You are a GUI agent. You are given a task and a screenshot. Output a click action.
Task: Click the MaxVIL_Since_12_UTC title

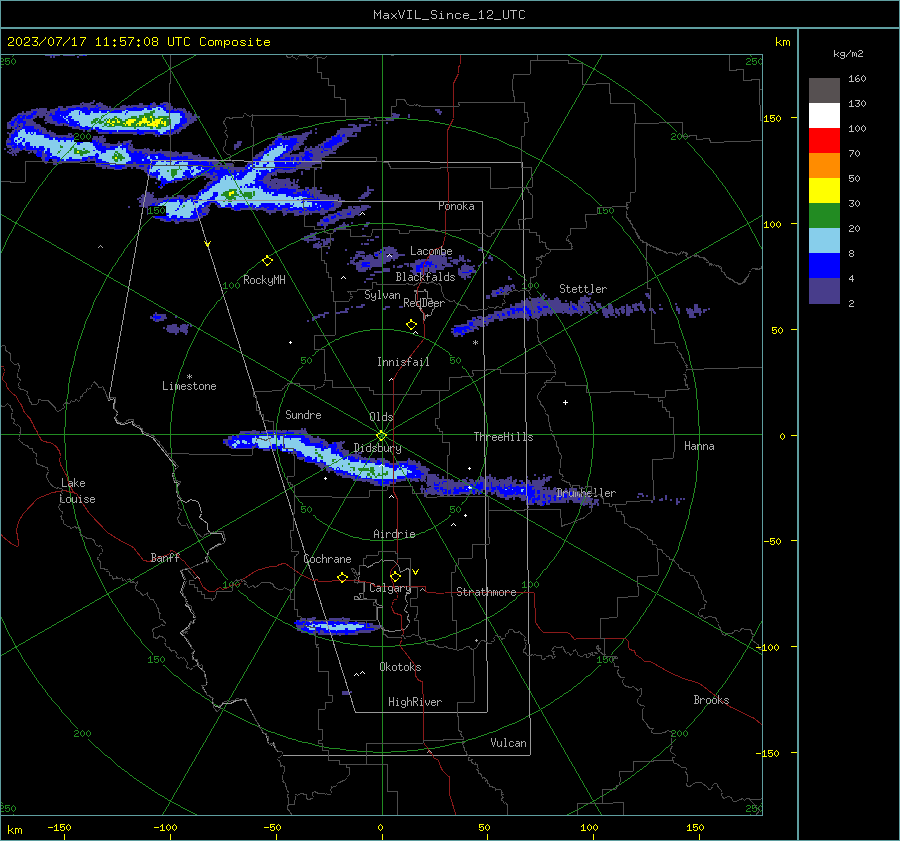click(x=449, y=15)
